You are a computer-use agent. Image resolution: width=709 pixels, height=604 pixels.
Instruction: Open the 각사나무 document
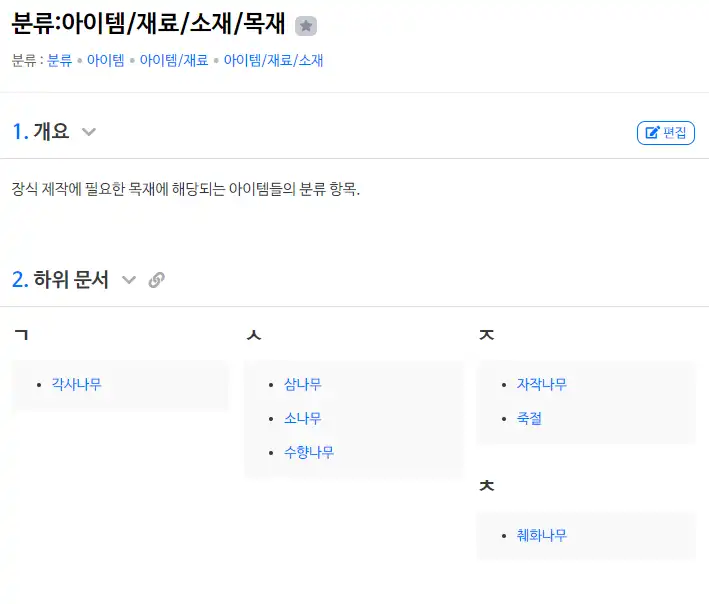coord(76,384)
